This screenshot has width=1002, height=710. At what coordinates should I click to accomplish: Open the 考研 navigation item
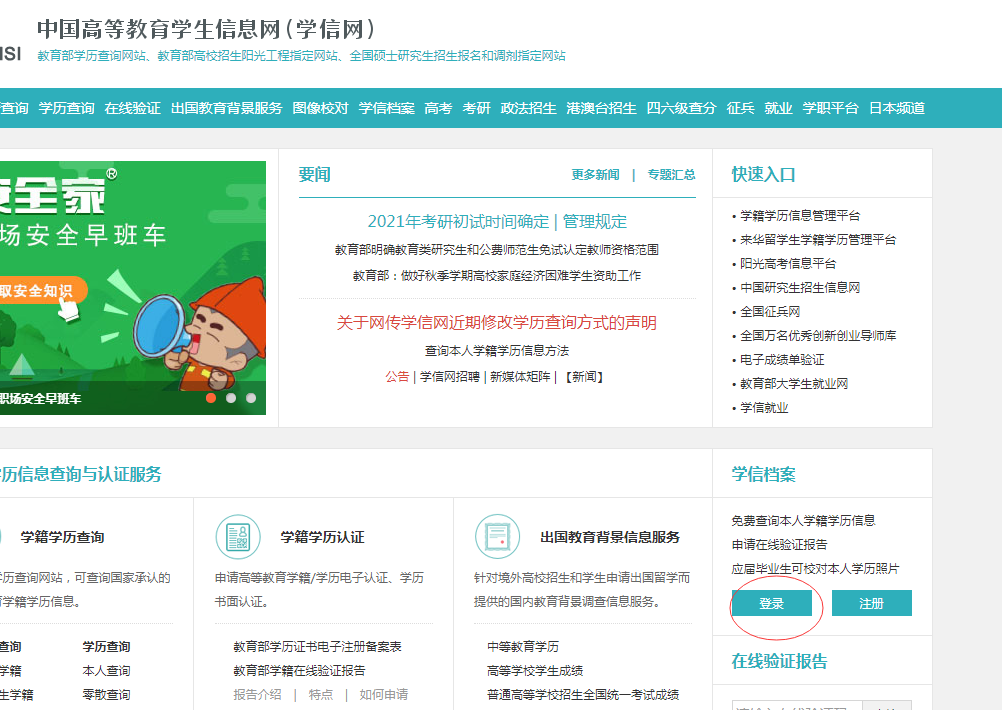pyautogui.click(x=477, y=108)
